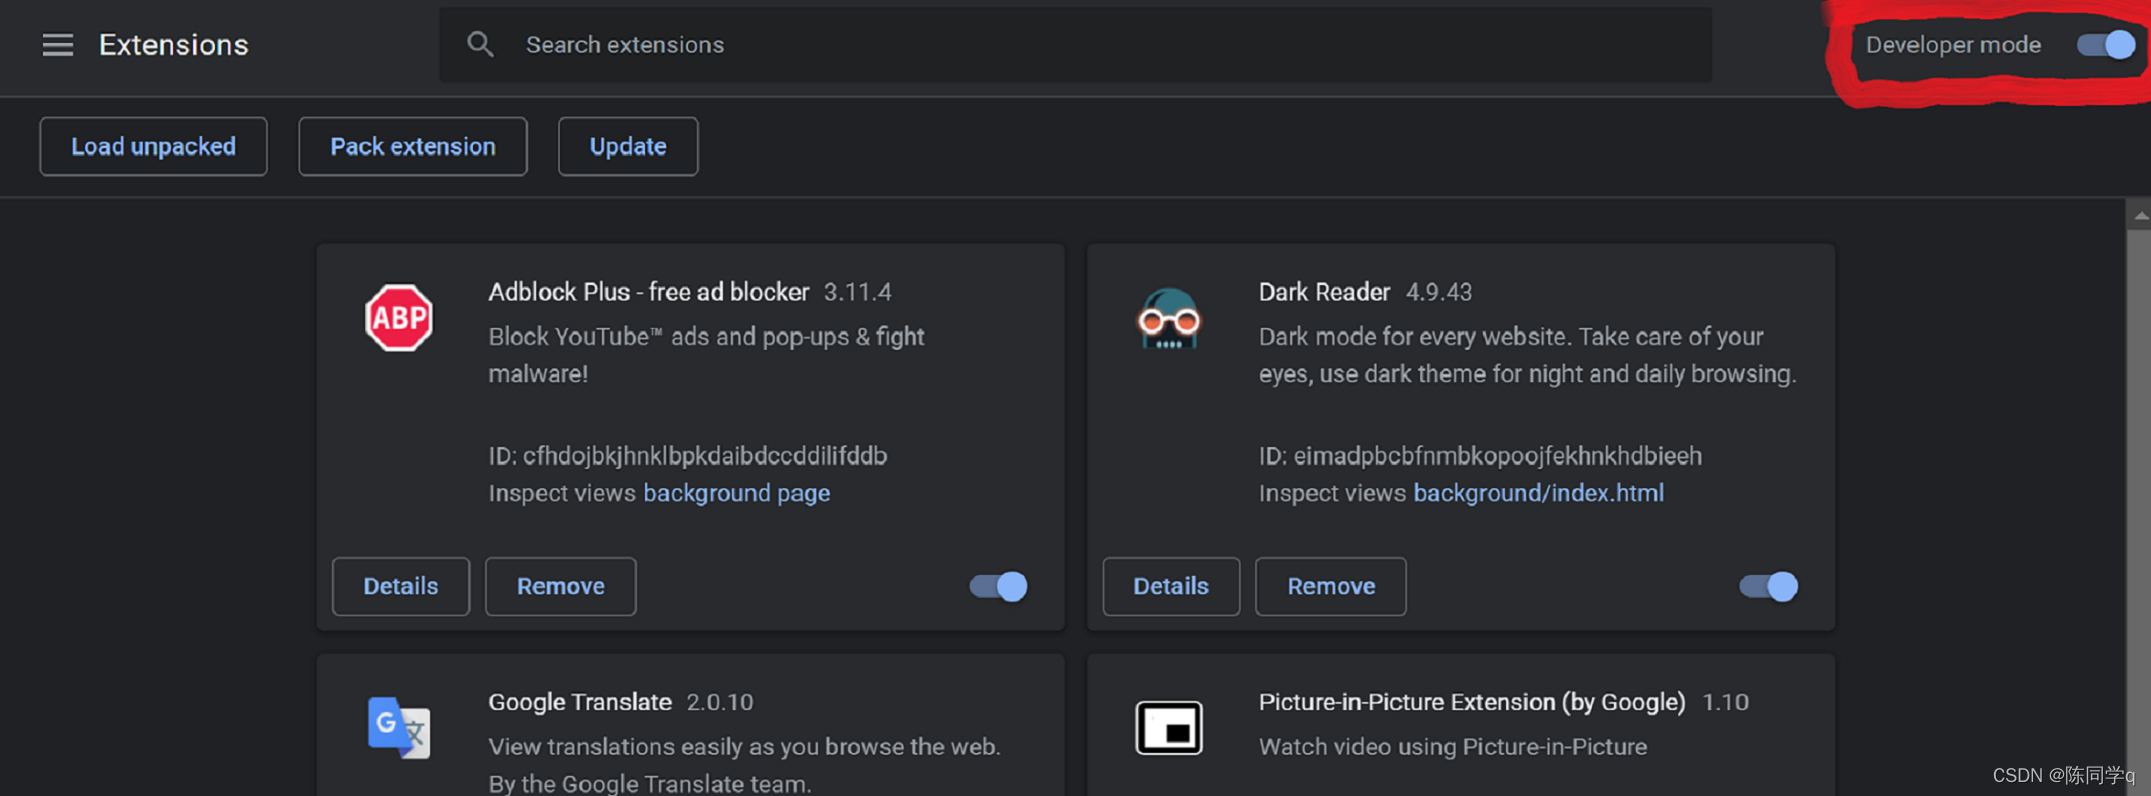Remove the Dark Reader extension
The width and height of the screenshot is (2151, 796).
point(1331,586)
